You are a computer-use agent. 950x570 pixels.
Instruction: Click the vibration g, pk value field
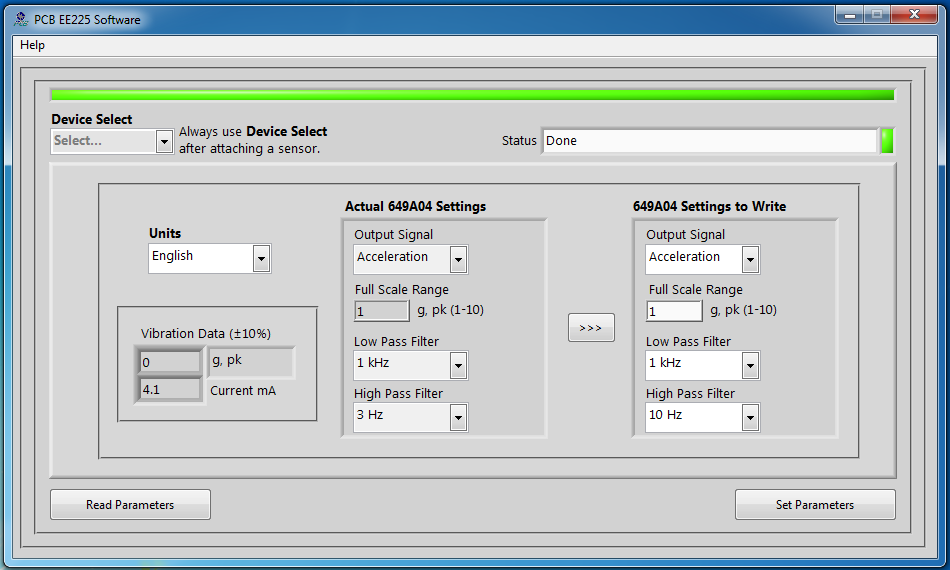[x=170, y=362]
